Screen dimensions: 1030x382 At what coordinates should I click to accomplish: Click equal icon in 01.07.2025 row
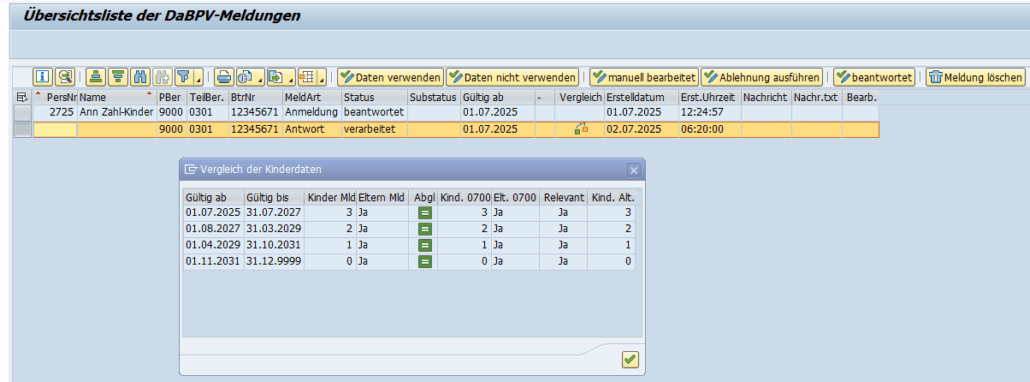[424, 213]
